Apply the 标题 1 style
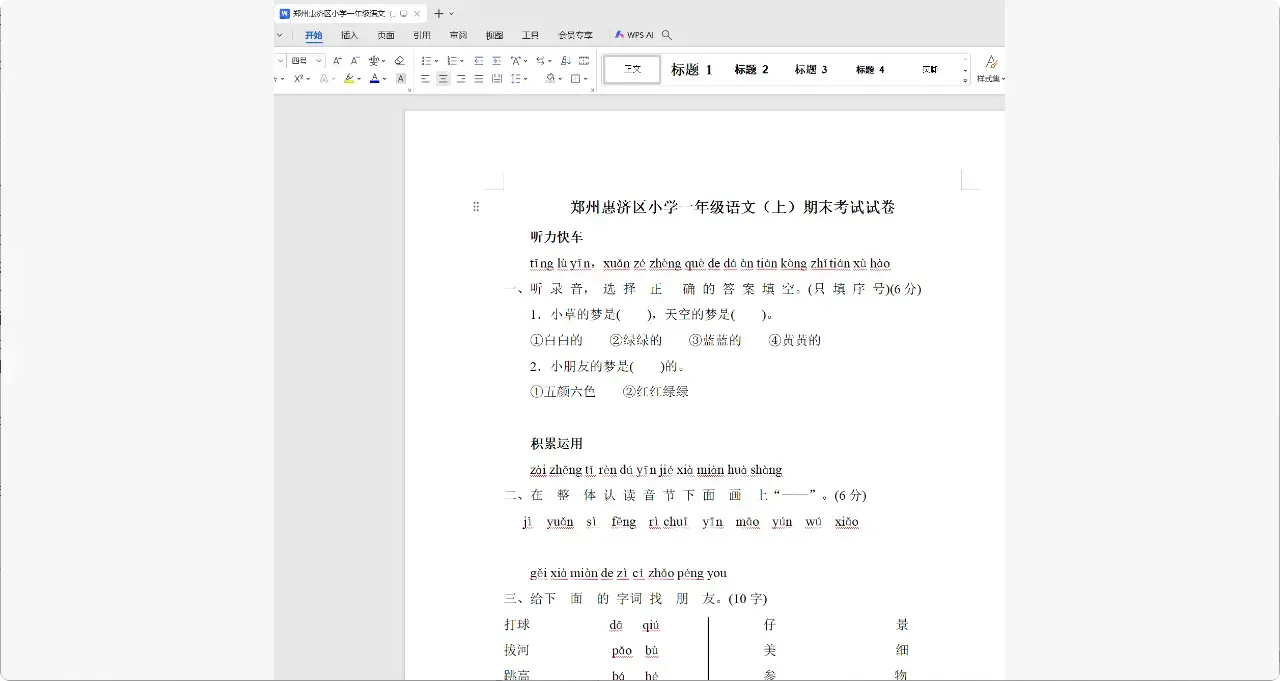 [691, 69]
